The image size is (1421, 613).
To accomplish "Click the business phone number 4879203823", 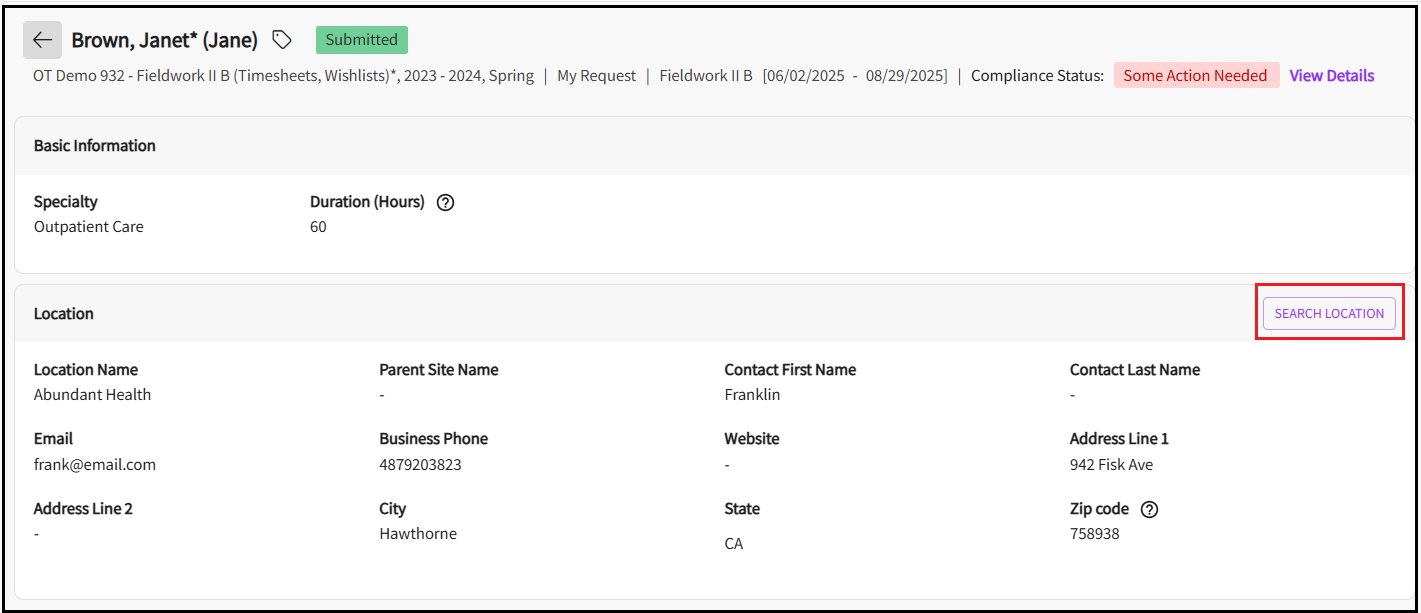I will click(x=420, y=465).
